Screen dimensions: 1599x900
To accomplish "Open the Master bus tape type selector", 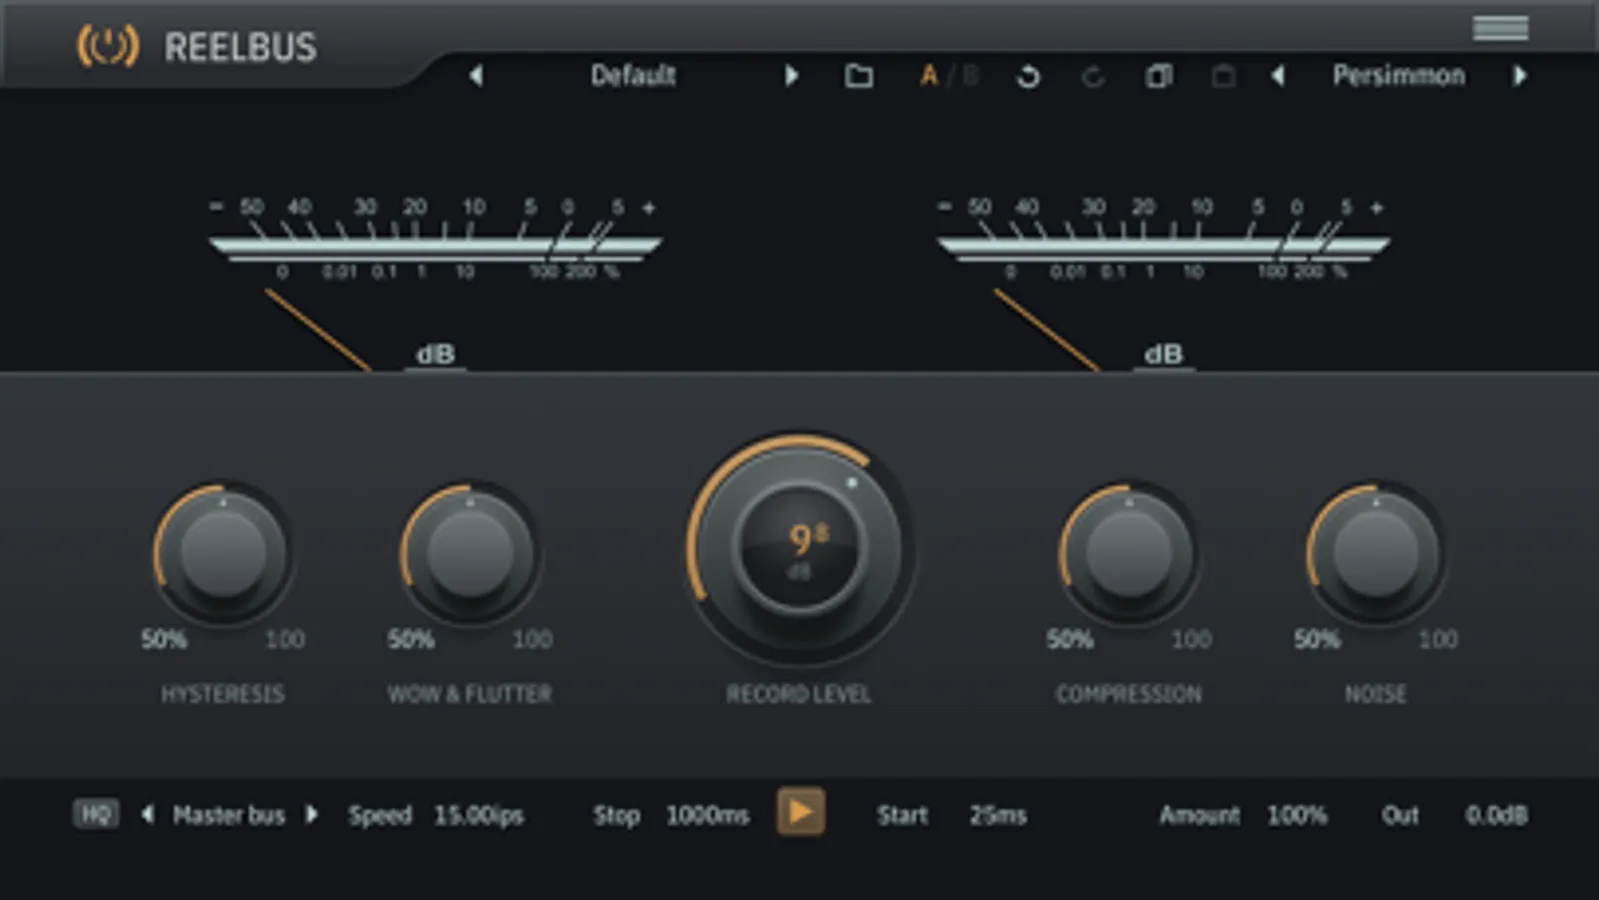I will click(229, 815).
